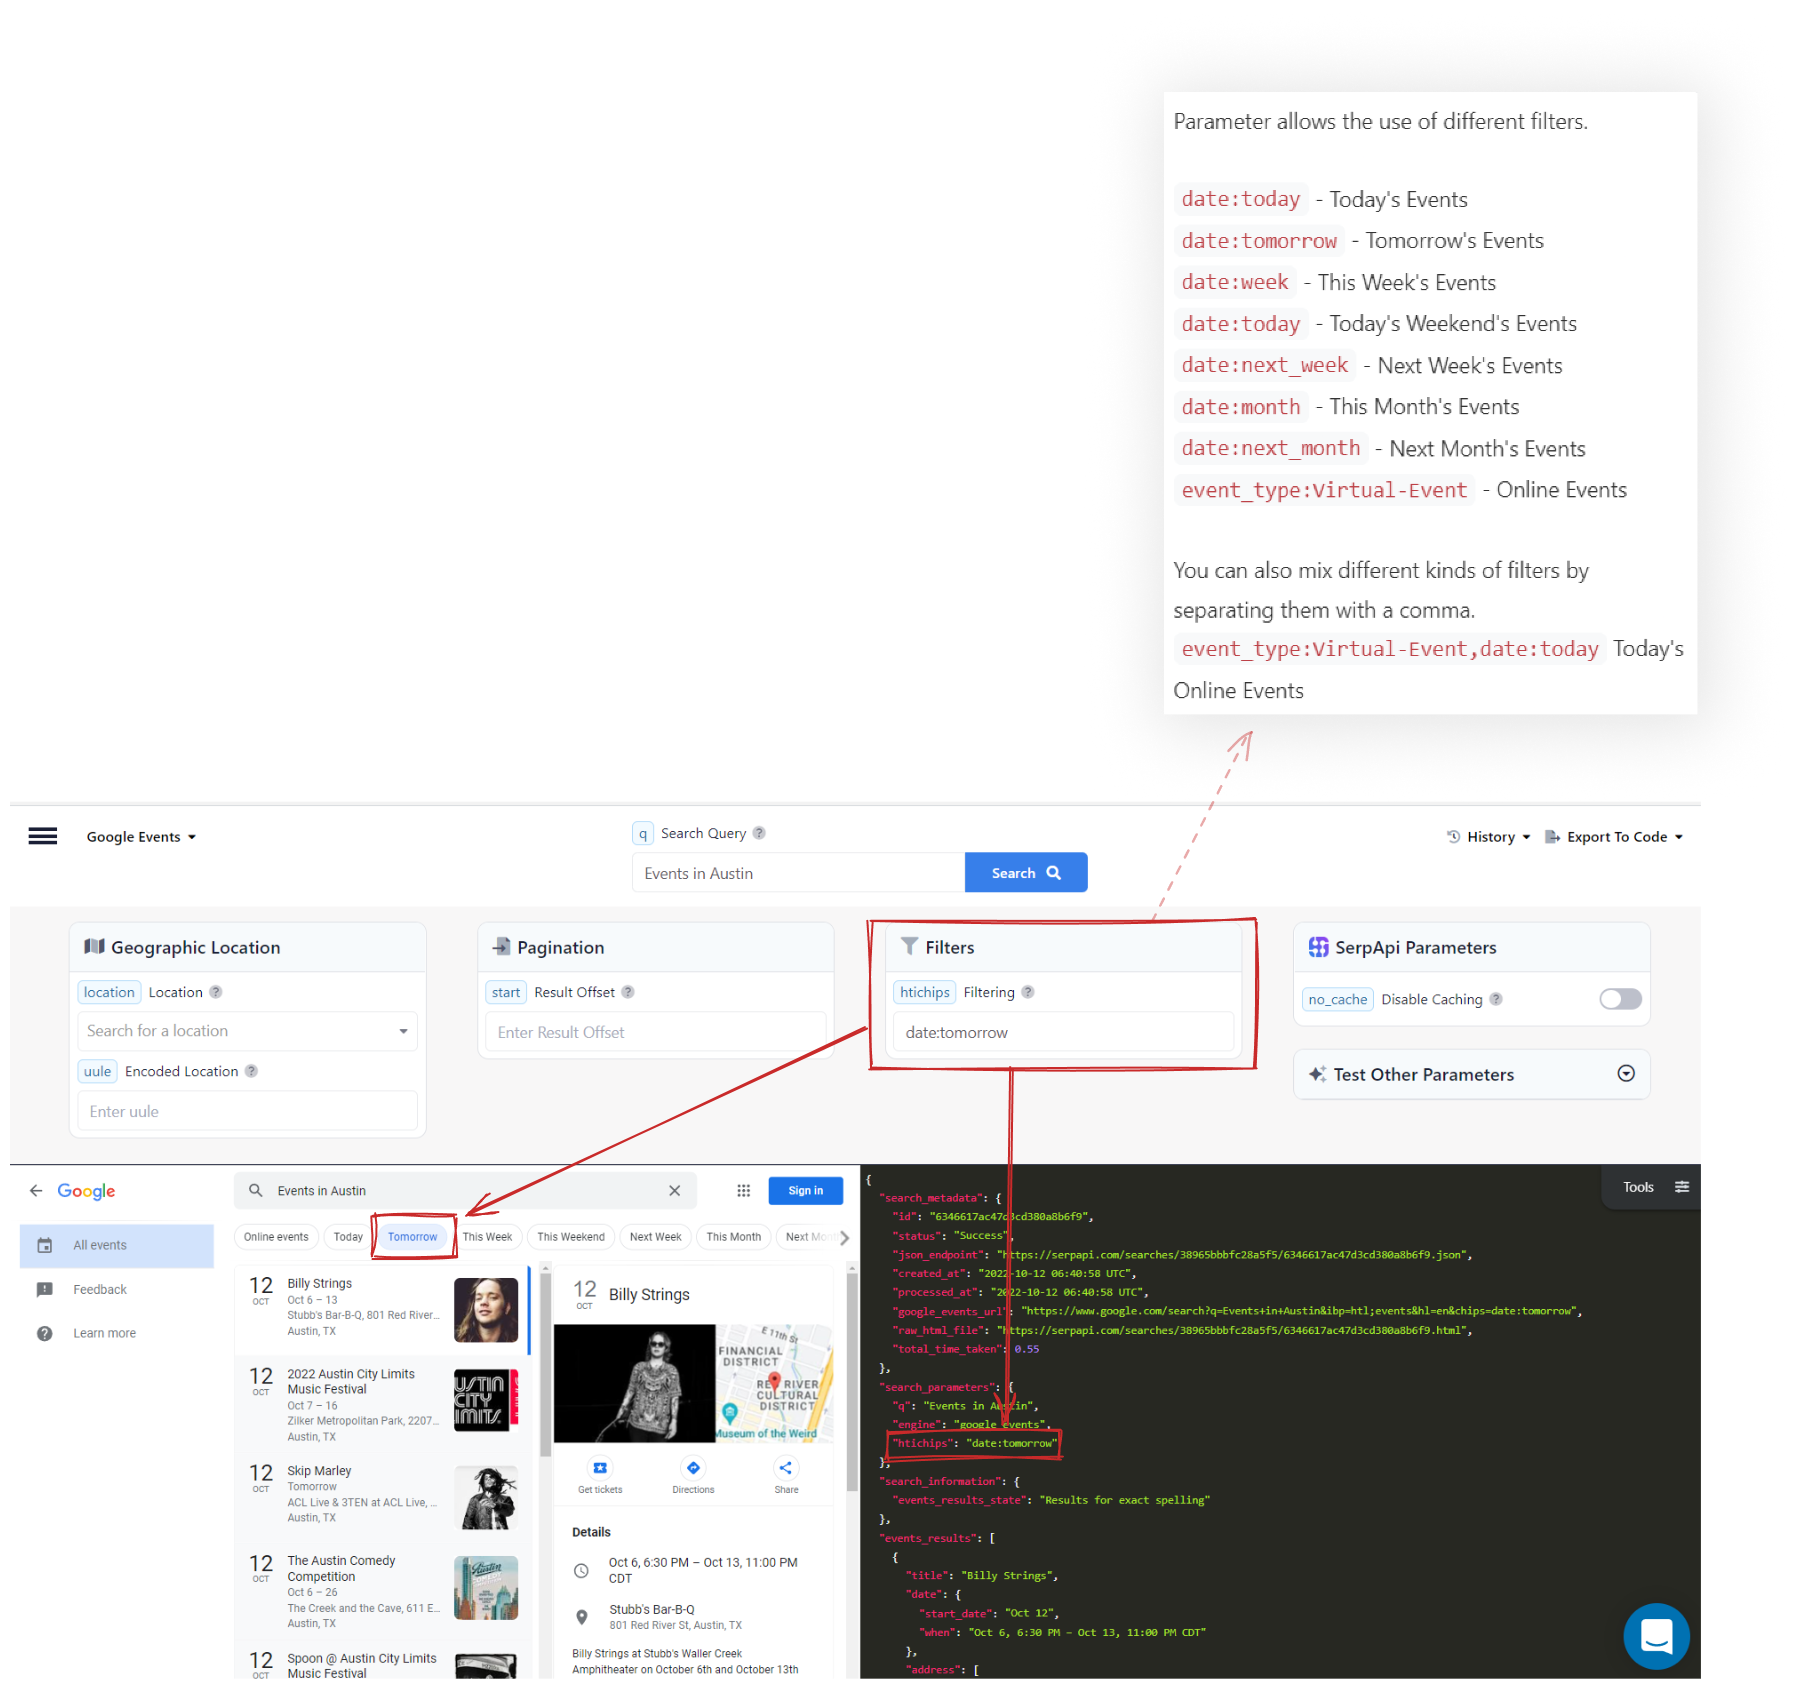Click the Google apps grid icon
The height and width of the screenshot is (1688, 1799).
click(744, 1190)
